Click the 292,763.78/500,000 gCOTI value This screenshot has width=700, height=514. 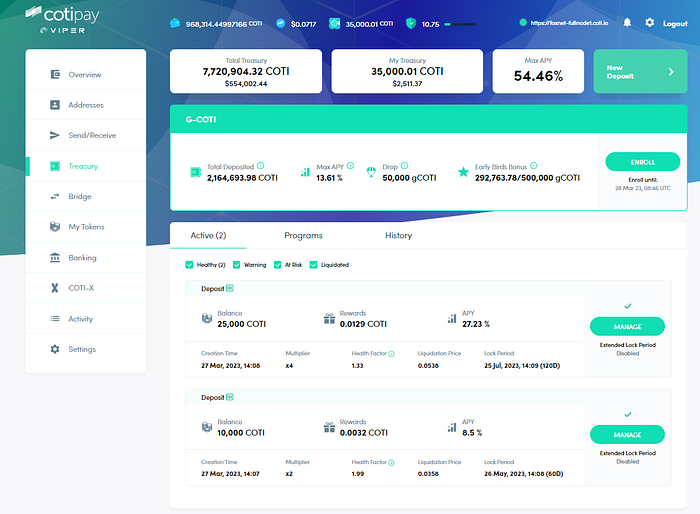[x=527, y=178]
